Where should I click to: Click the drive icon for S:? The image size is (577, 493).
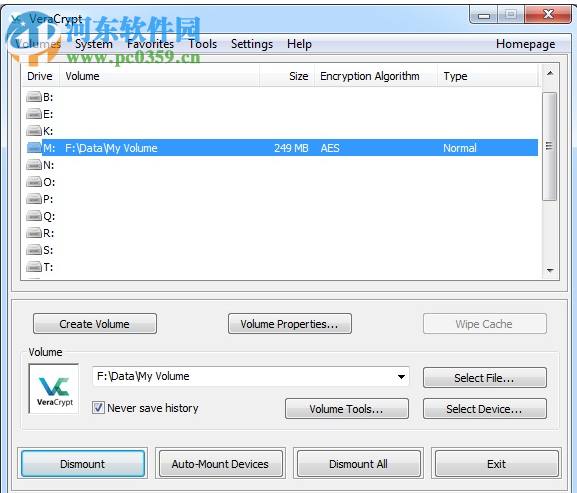pyautogui.click(x=34, y=250)
